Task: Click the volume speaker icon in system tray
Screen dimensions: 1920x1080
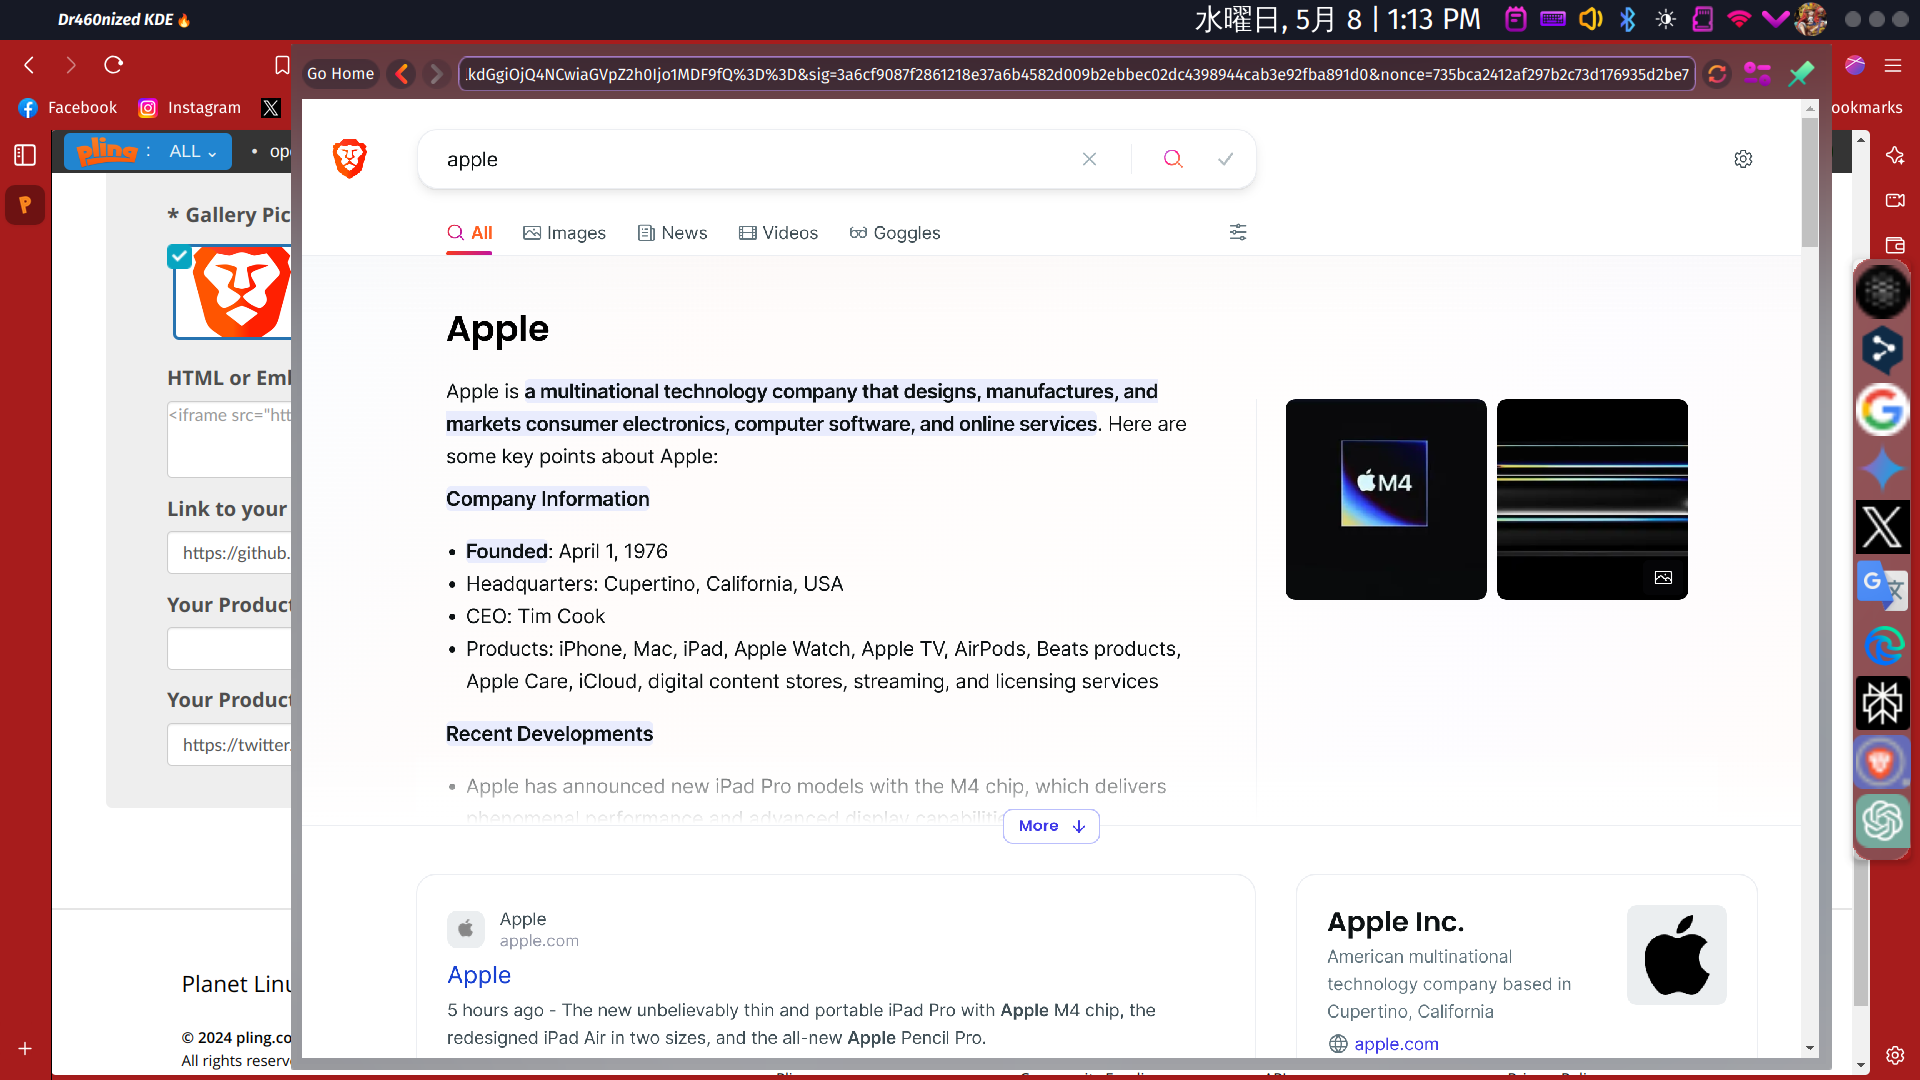Action: pos(1590,19)
